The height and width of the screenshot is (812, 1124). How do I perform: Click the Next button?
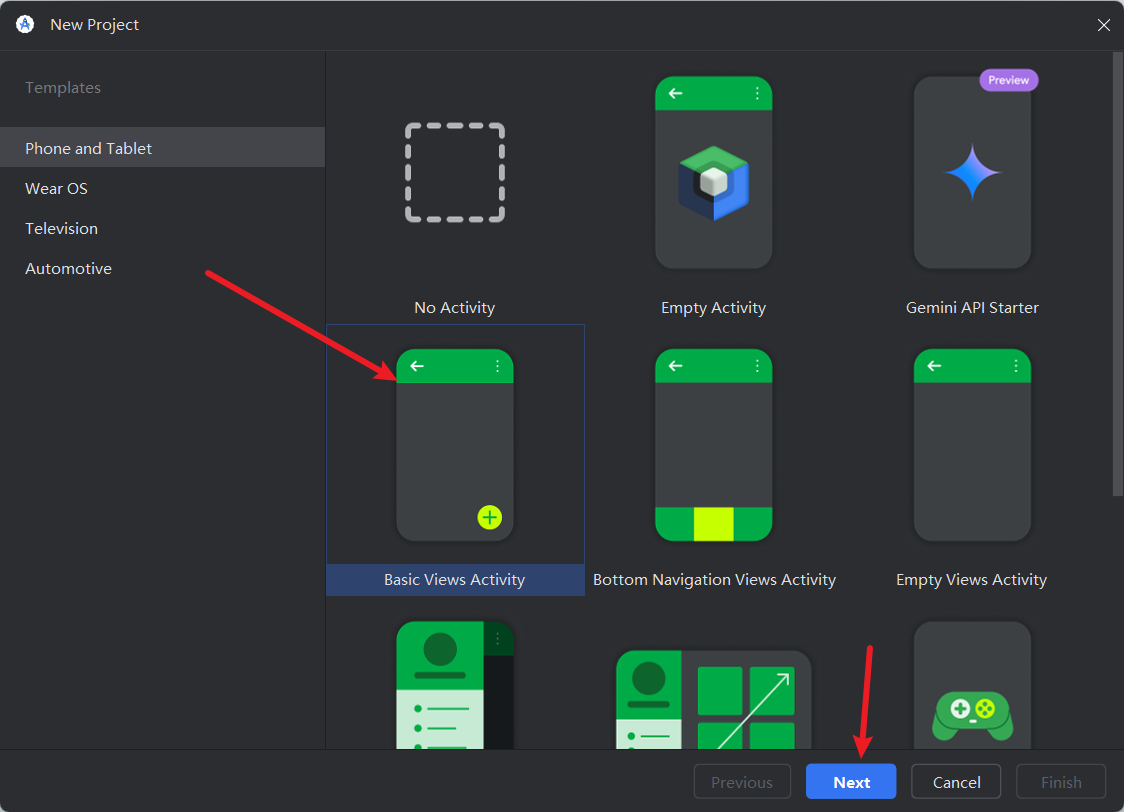tap(851, 781)
